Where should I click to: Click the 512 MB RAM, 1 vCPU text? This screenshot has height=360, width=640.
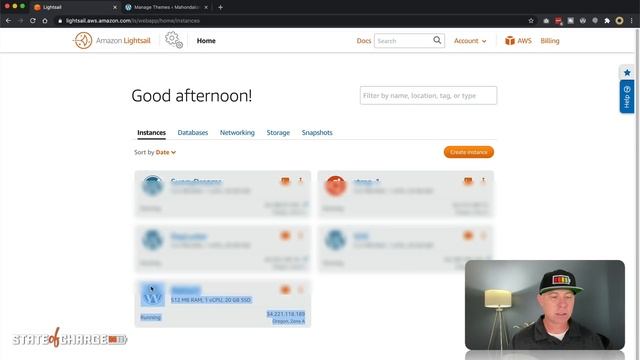211,300
